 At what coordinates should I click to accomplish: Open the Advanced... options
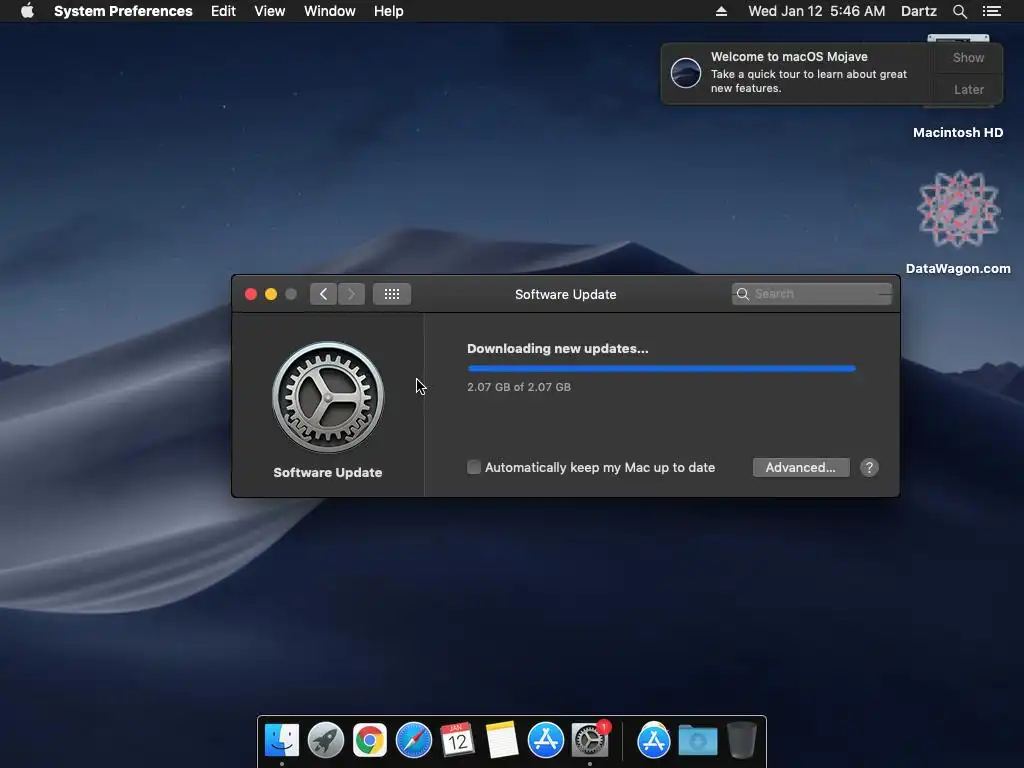[801, 468]
